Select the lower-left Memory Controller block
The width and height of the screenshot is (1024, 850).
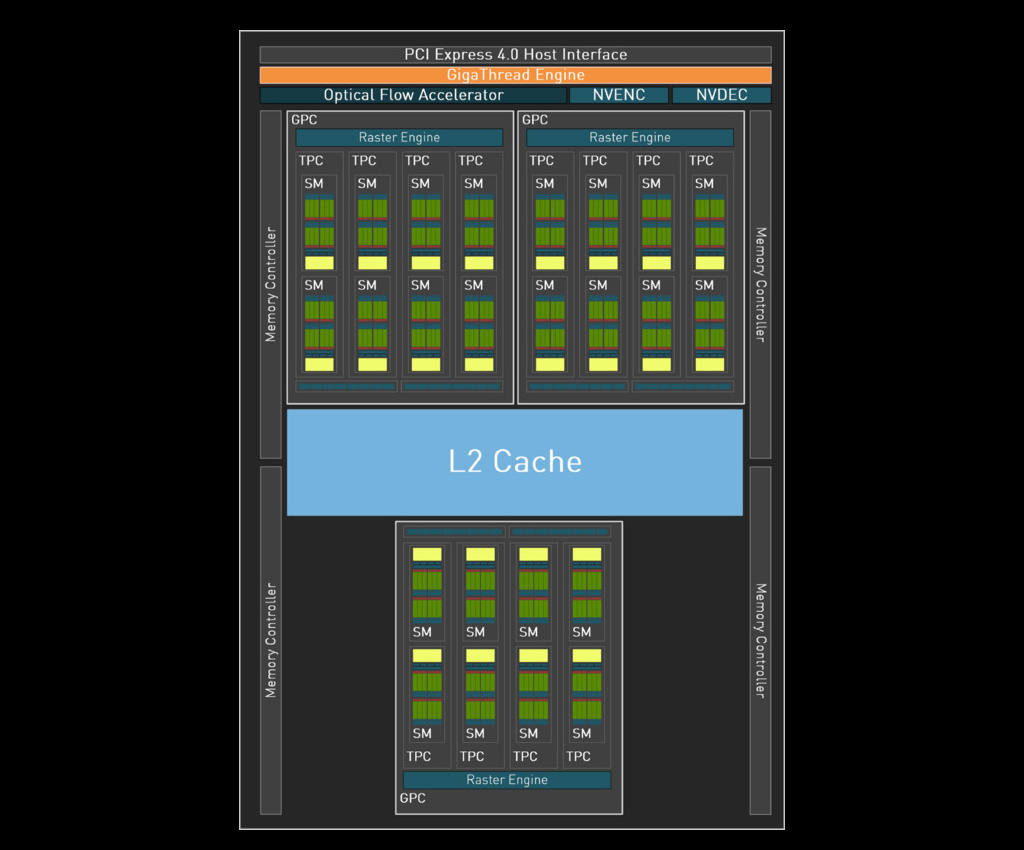click(x=271, y=640)
